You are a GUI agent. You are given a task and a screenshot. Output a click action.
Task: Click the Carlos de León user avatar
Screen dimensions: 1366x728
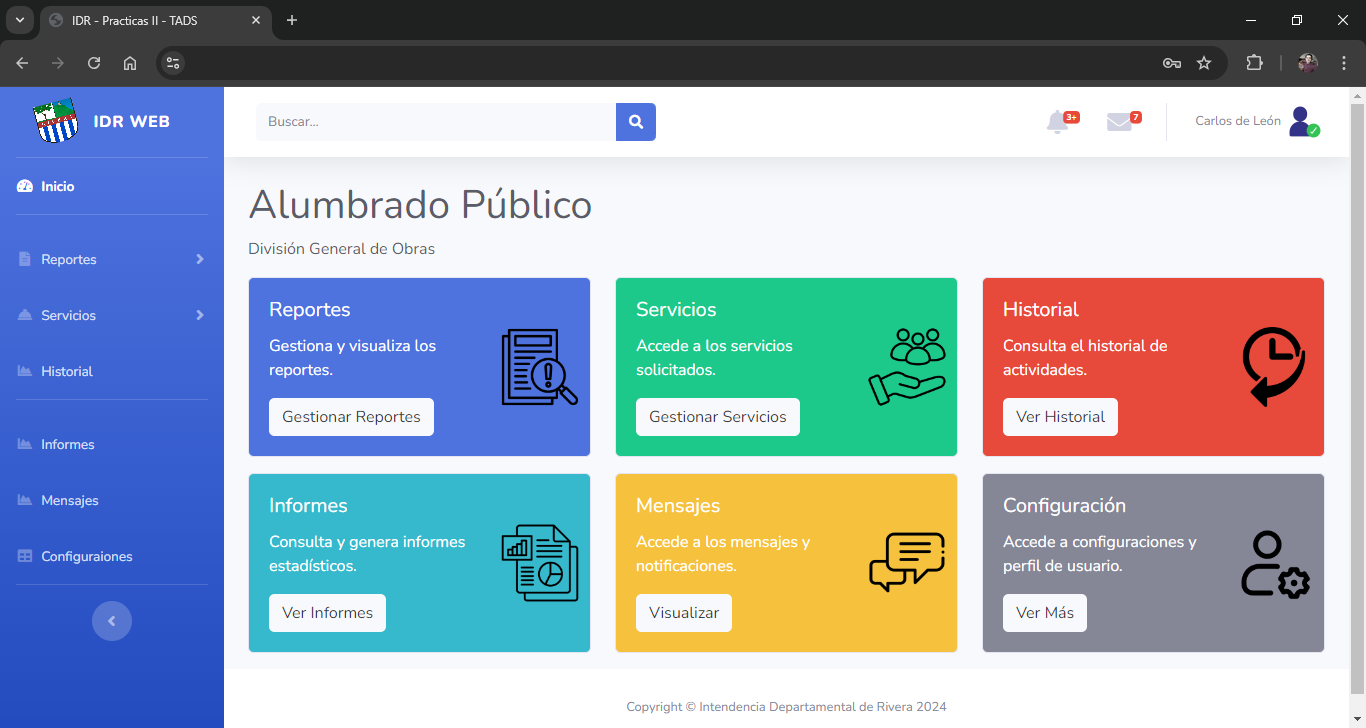1302,122
